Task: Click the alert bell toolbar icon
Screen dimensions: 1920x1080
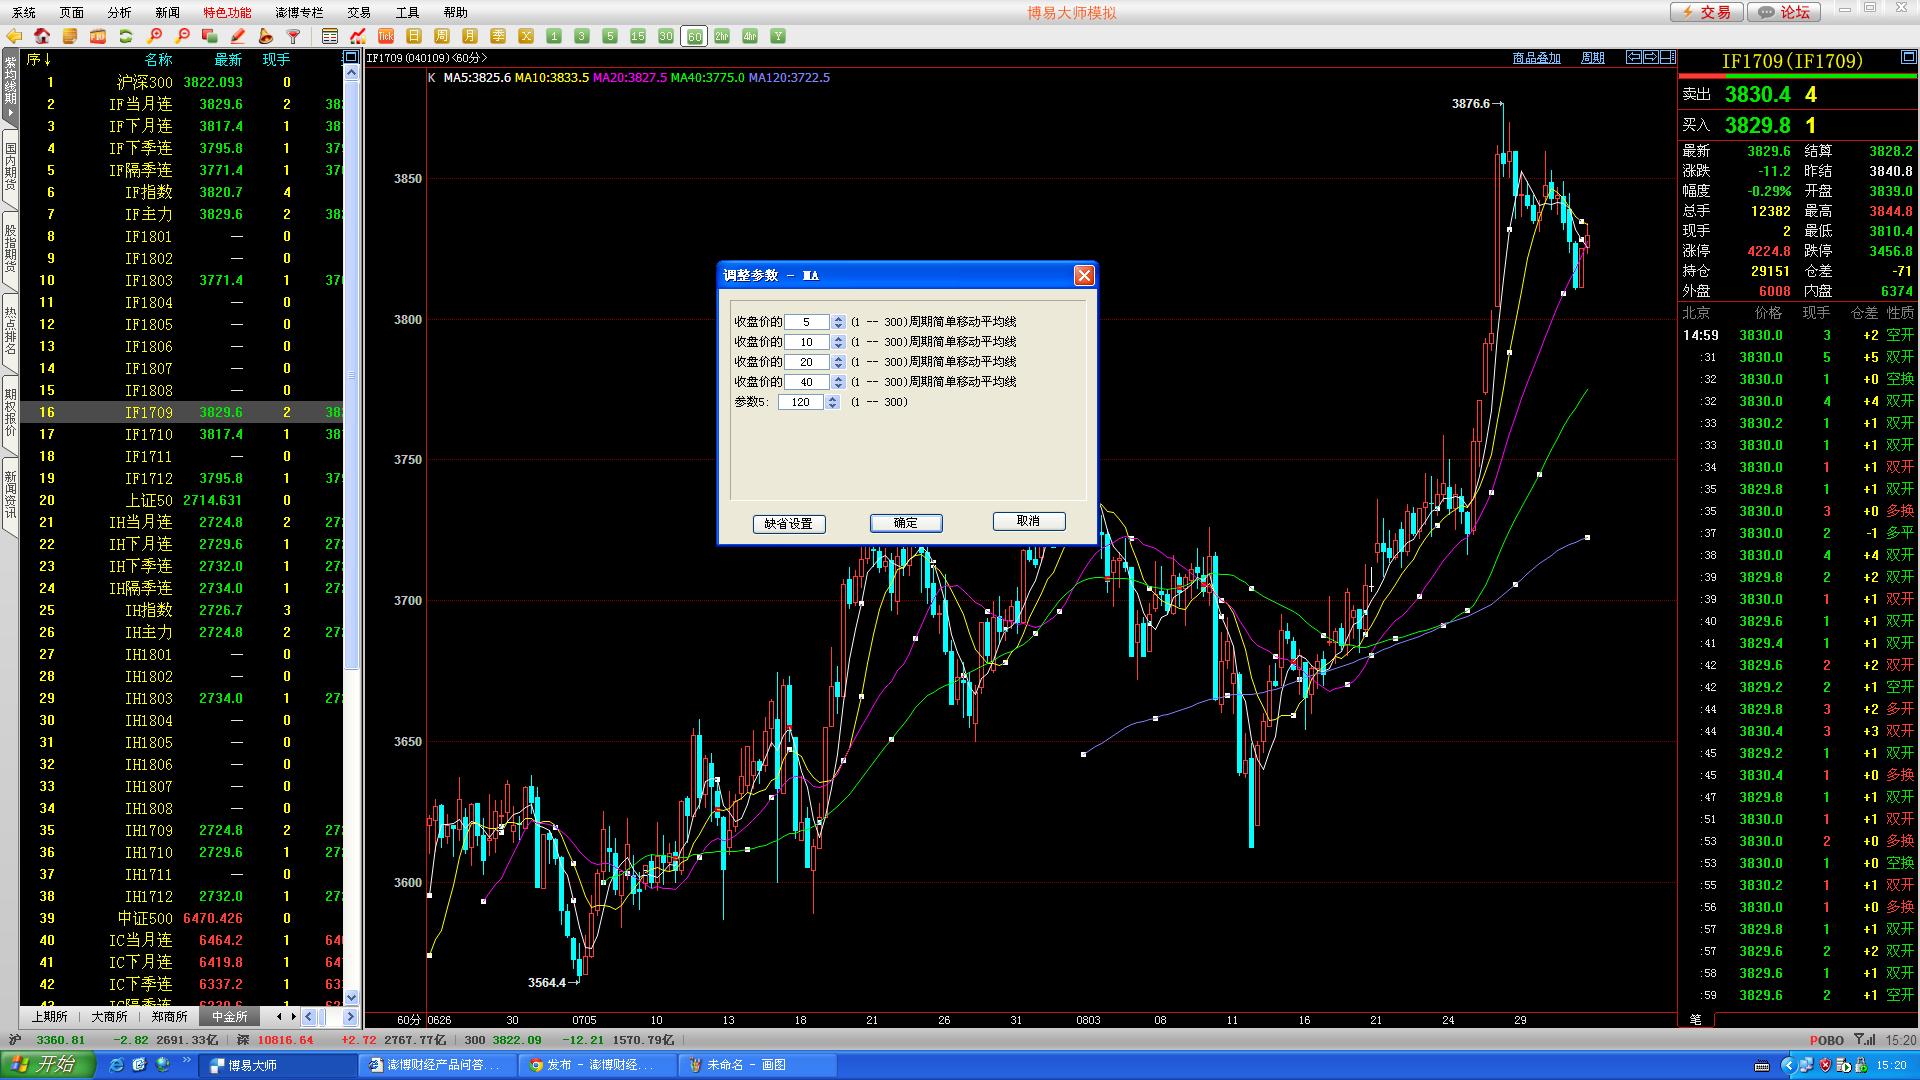Action: click(266, 36)
